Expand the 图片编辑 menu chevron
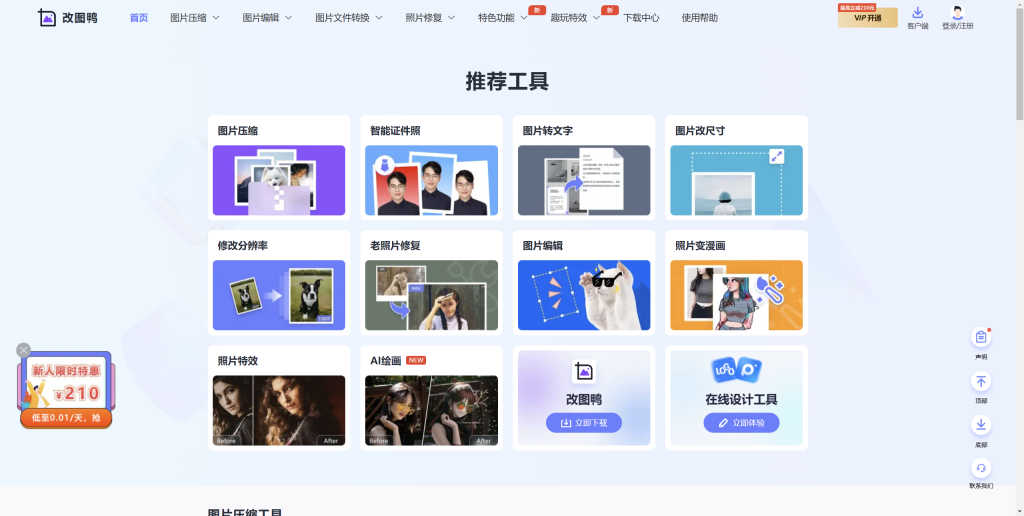The width and height of the screenshot is (1024, 516). coord(289,18)
